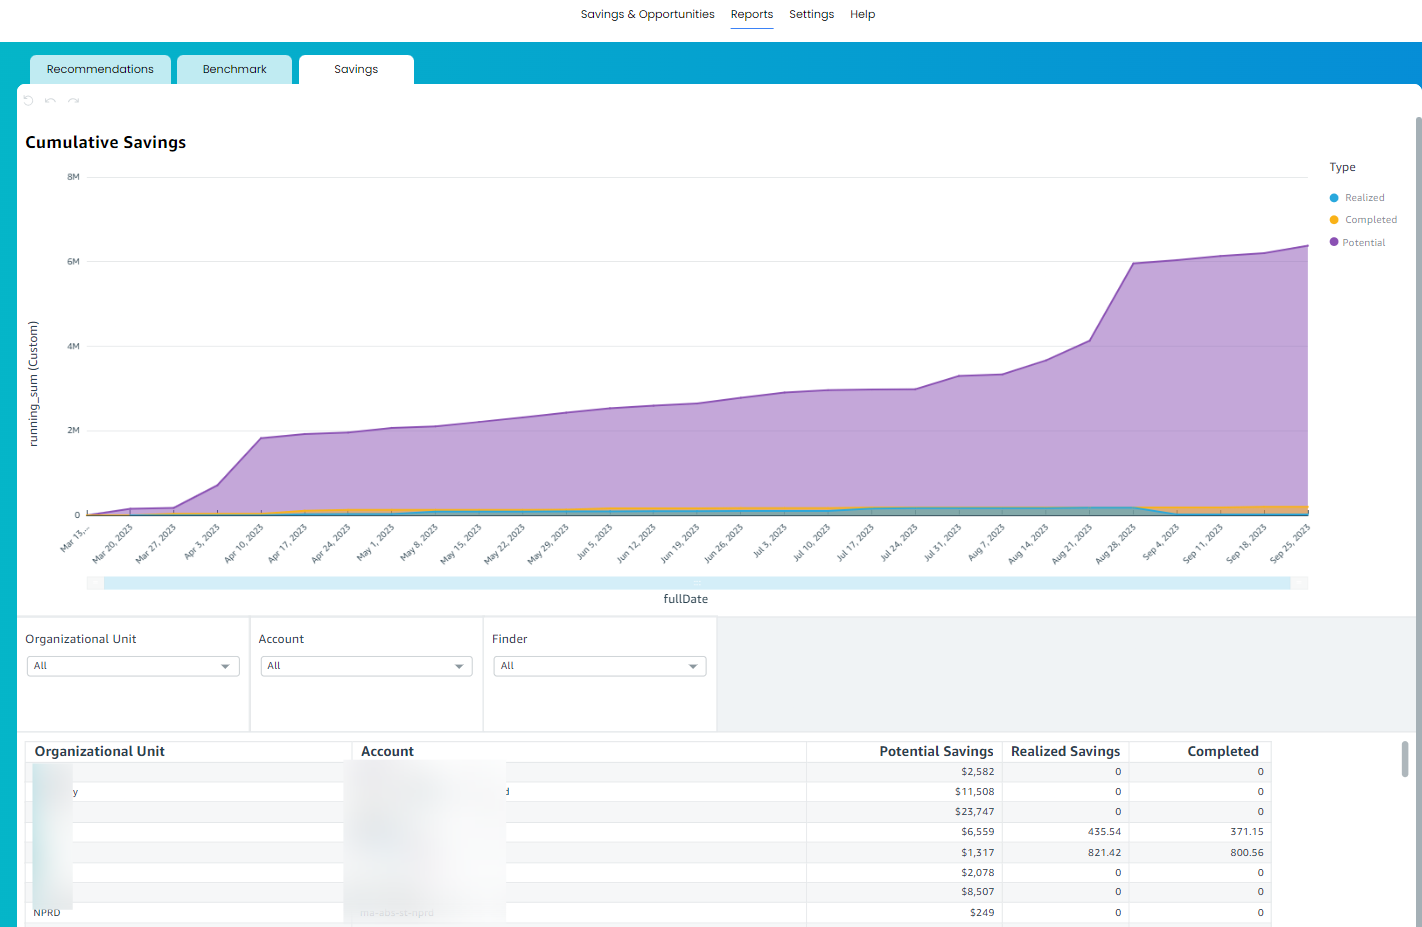Open the Reports menu item

pos(752,14)
